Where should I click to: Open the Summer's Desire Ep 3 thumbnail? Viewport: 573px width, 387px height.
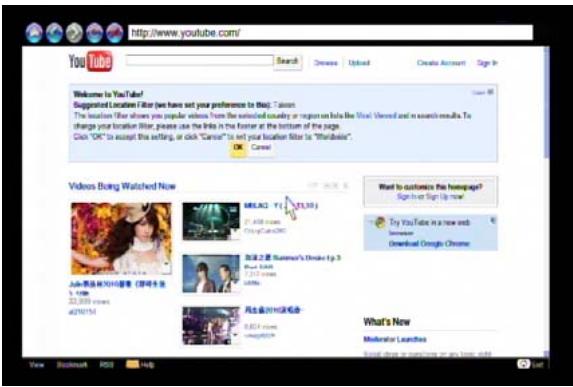pyautogui.click(x=211, y=273)
